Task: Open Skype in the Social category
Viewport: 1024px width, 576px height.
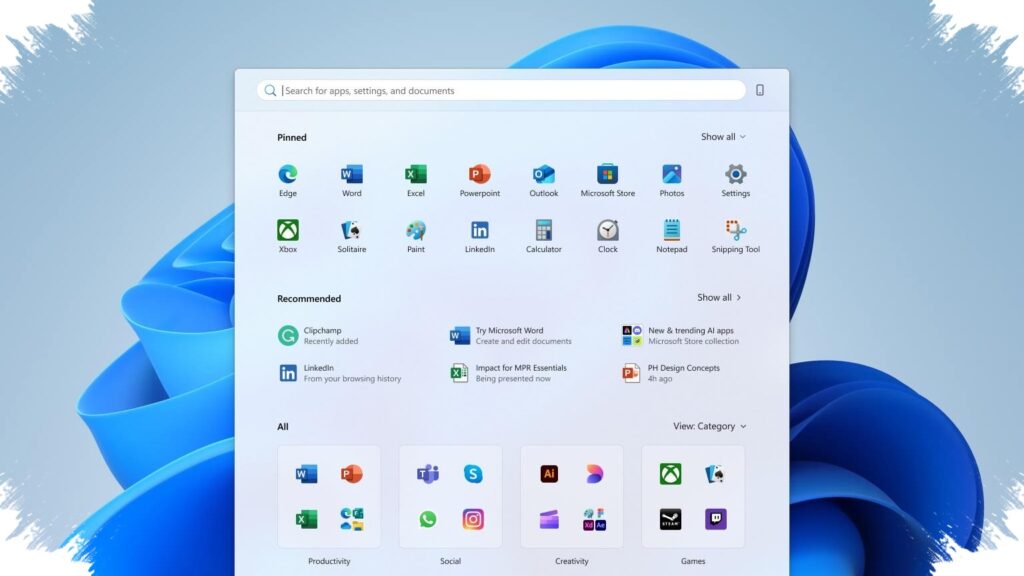Action: [473, 473]
